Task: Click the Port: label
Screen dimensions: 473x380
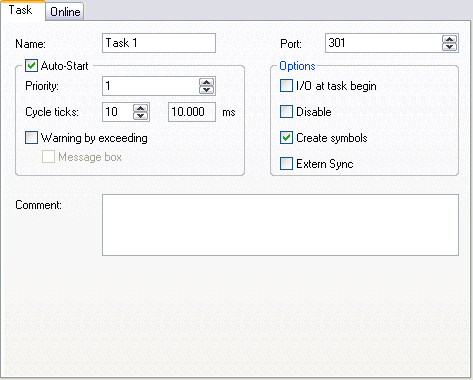Action: click(291, 44)
